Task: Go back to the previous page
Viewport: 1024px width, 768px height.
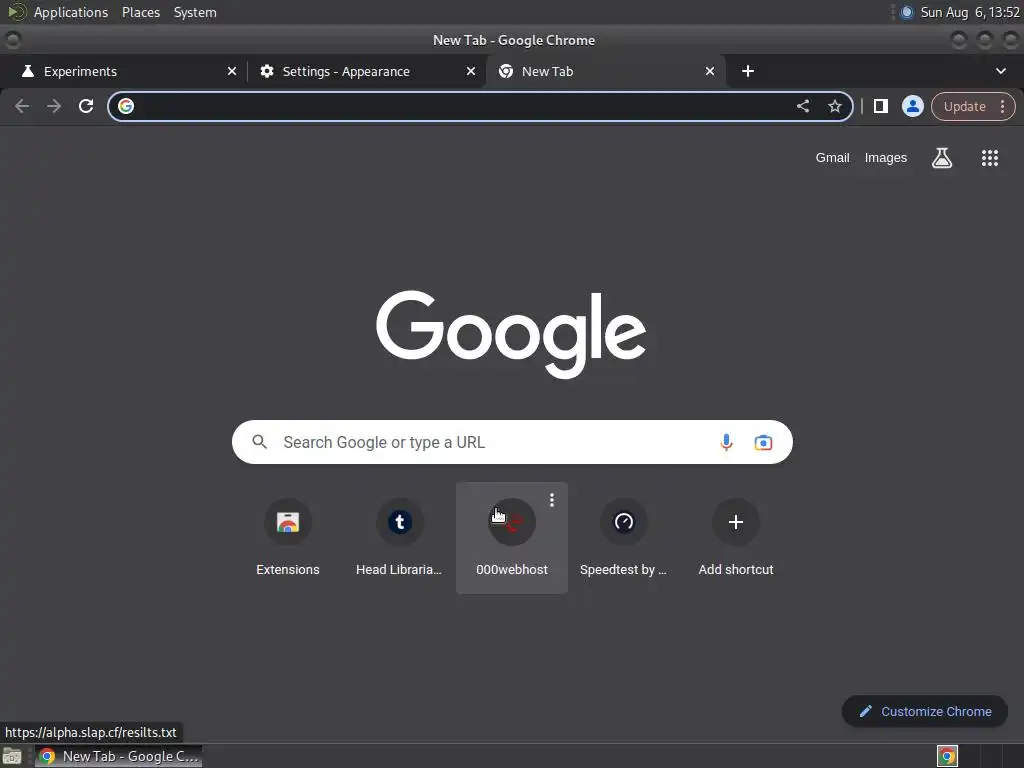Action: click(x=22, y=106)
